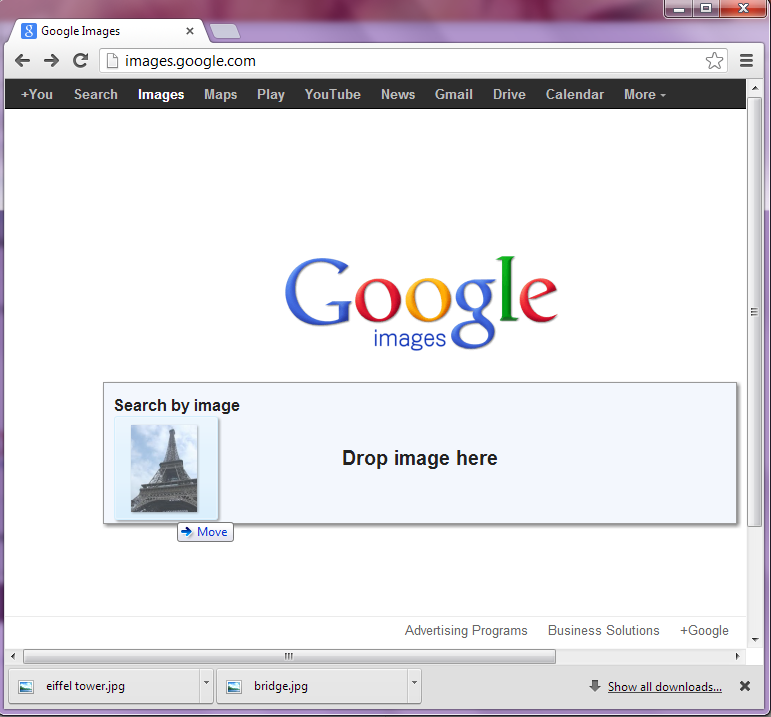Click the eiffel tower.jpg file icon
The width and height of the screenshot is (771, 717).
[x=26, y=687]
